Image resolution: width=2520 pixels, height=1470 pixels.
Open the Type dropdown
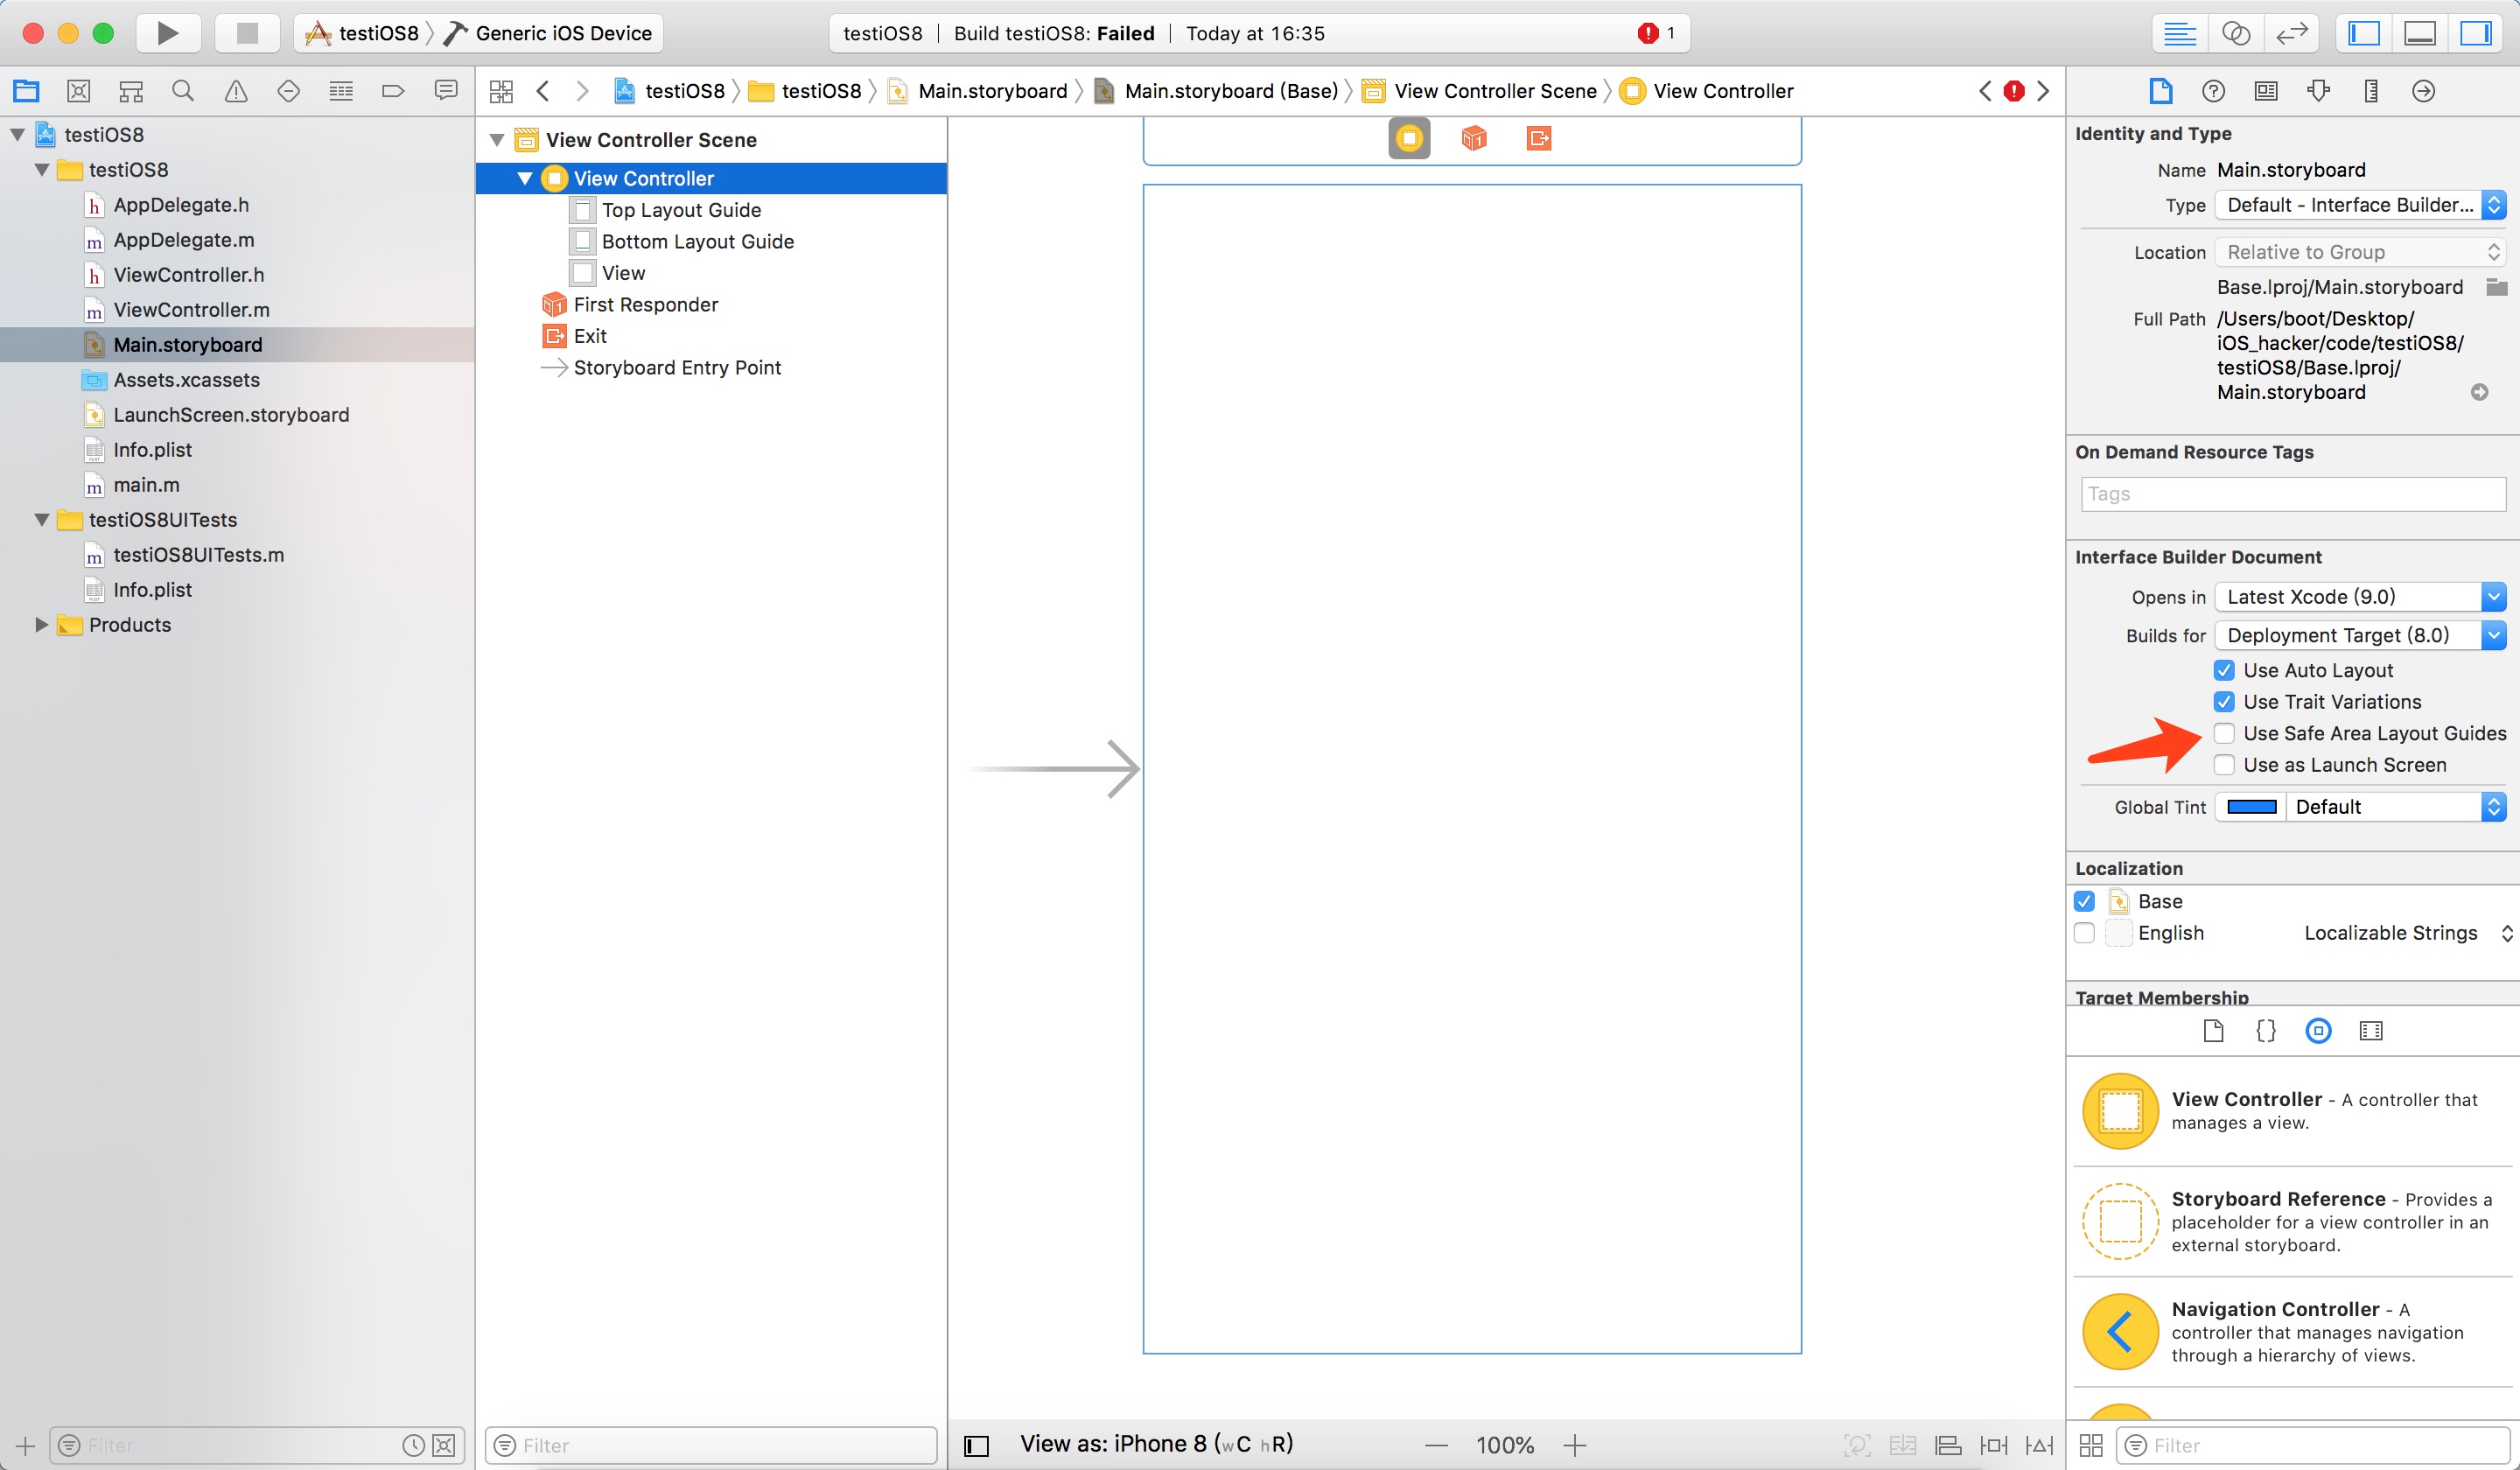[x=2360, y=205]
